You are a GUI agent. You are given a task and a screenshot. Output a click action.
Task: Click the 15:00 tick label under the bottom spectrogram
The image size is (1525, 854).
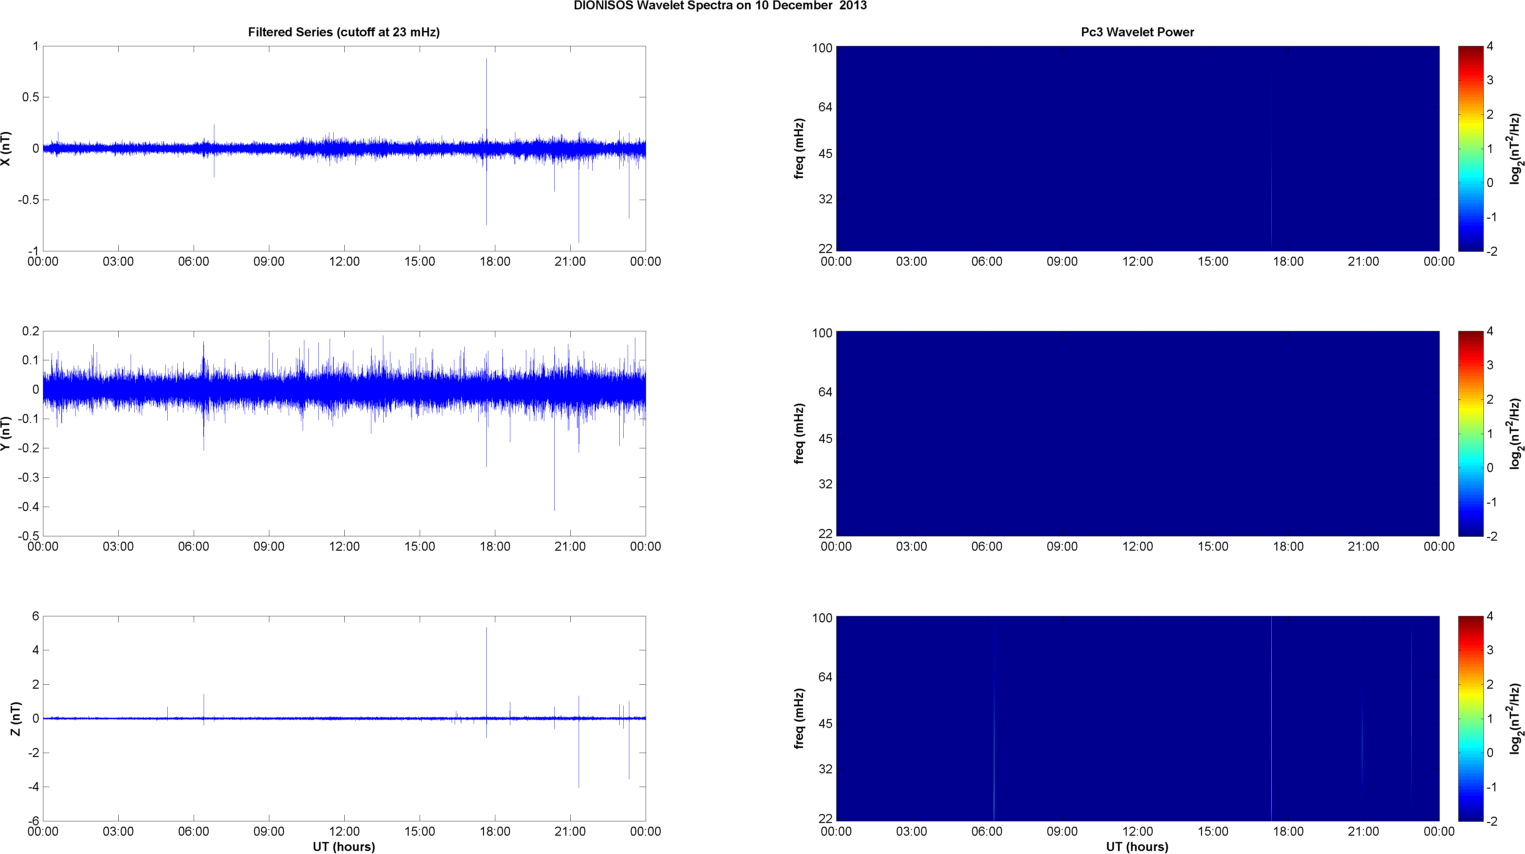tap(1213, 832)
